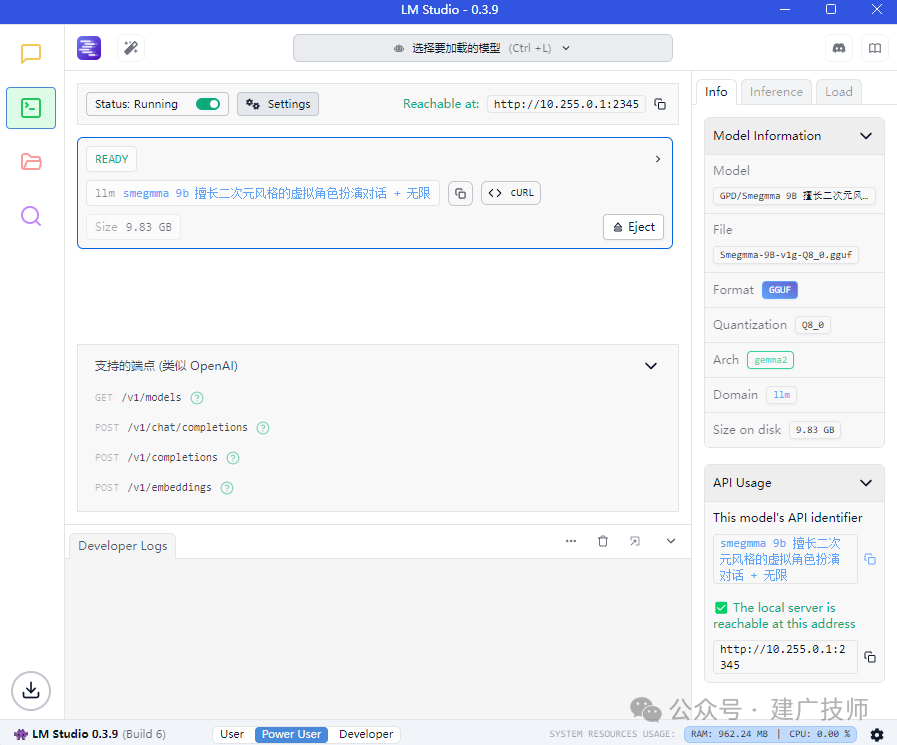This screenshot has width=897, height=745.
Task: Click the GGUF format badge
Action: pyautogui.click(x=780, y=290)
